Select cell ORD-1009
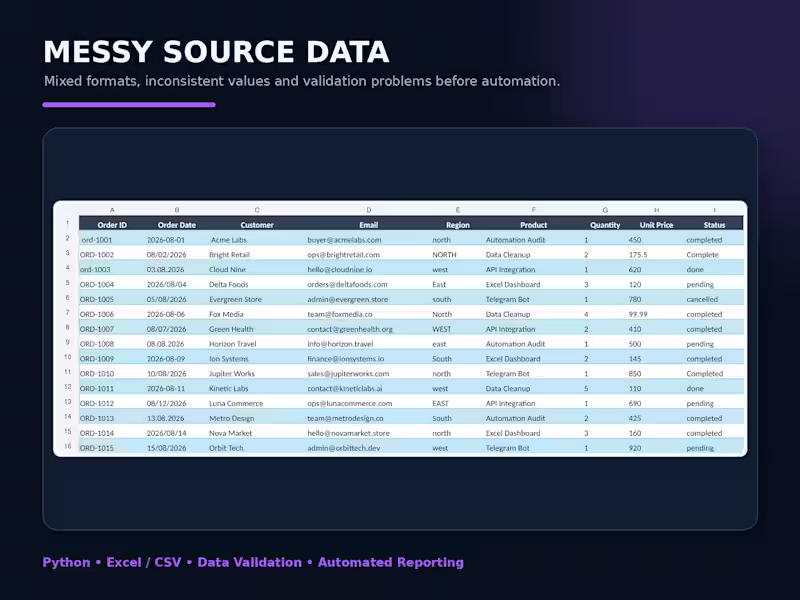This screenshot has height=600, width=800. (96, 359)
